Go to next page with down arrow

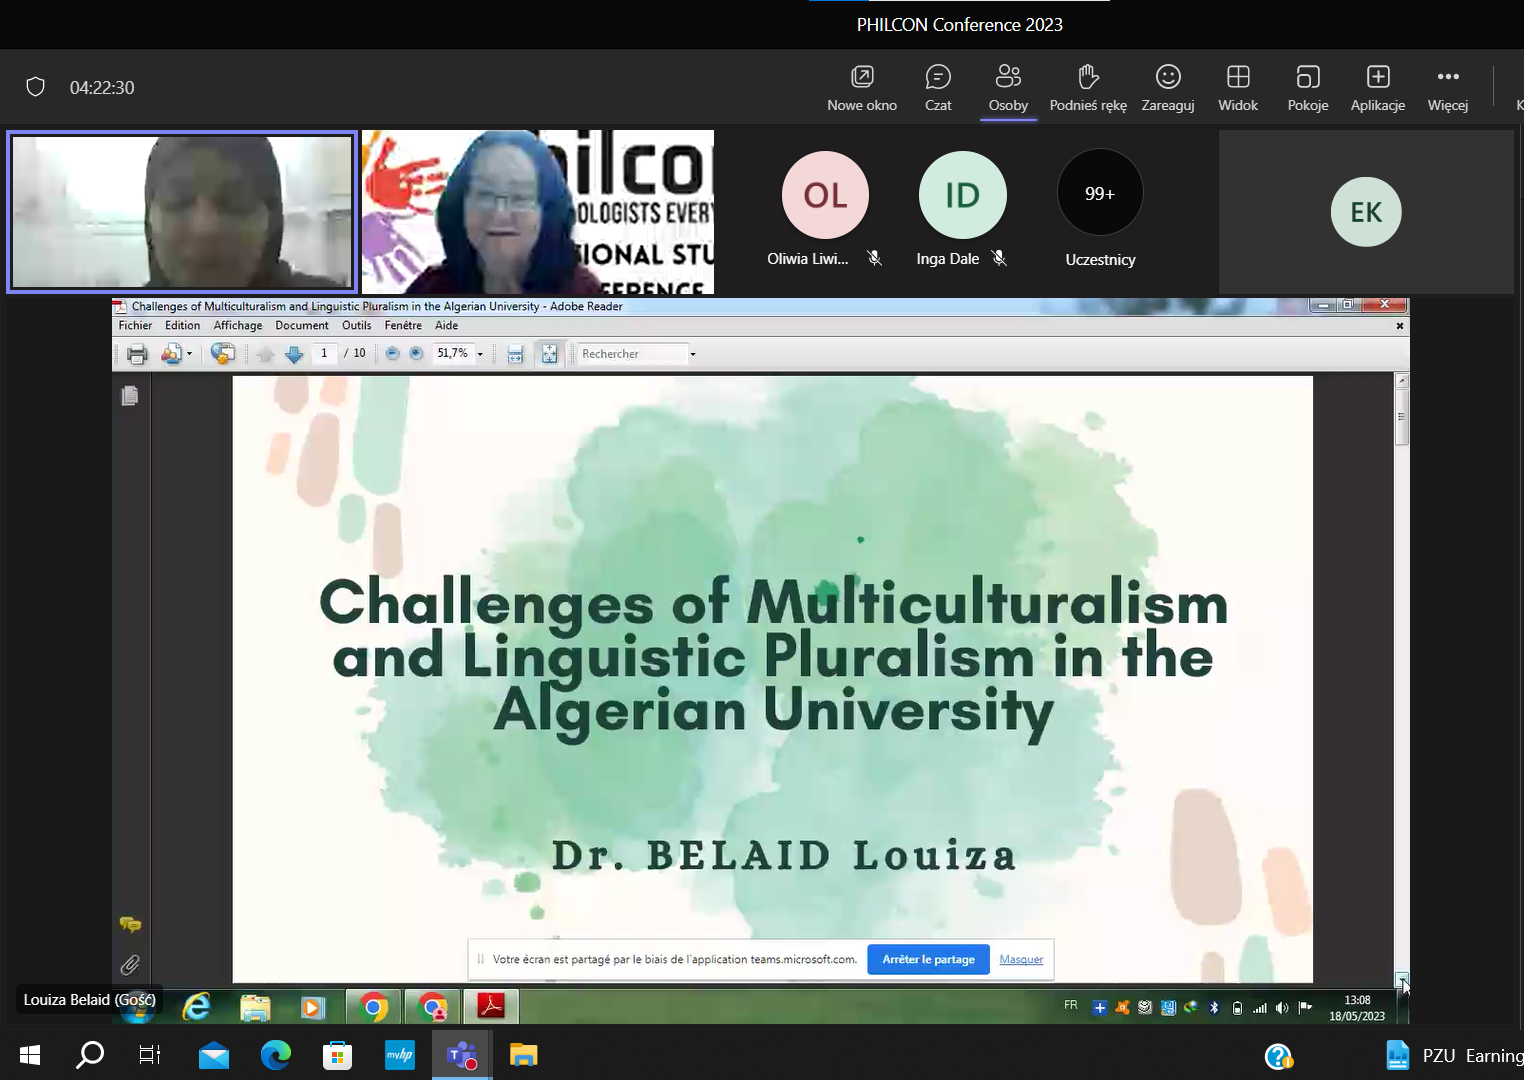click(294, 354)
